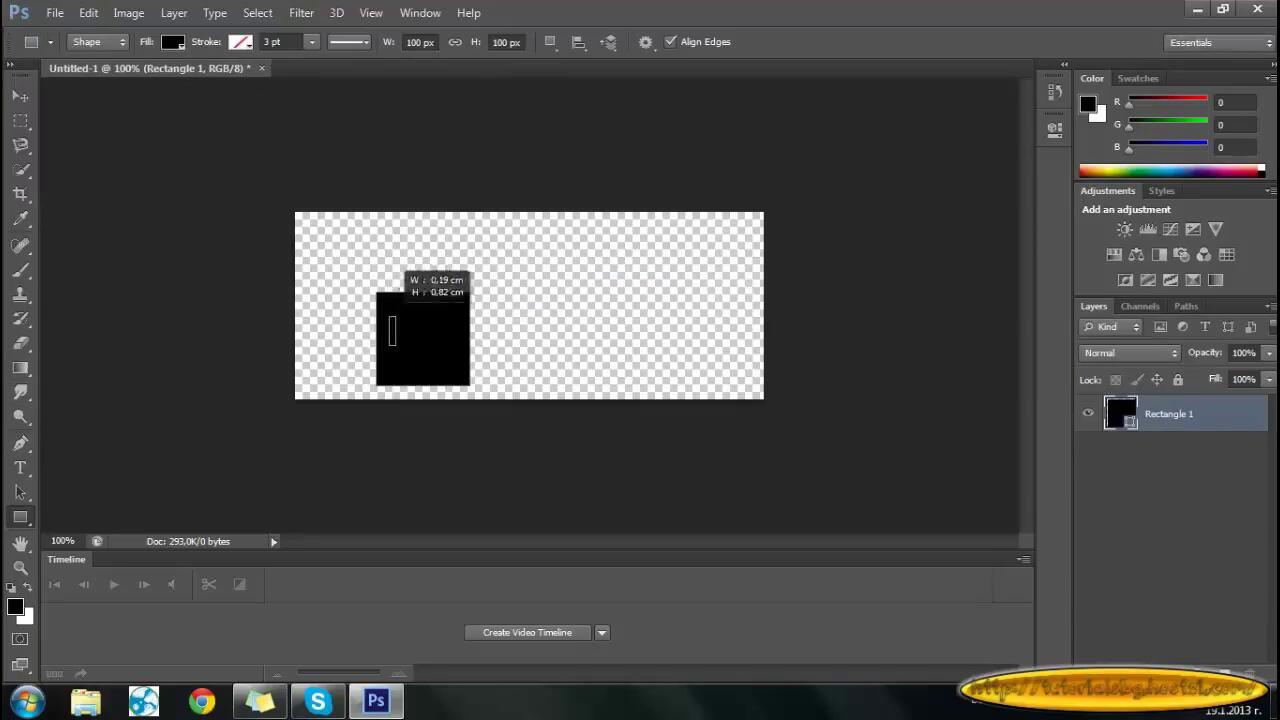
Task: Click the shape width input field
Action: 419,42
